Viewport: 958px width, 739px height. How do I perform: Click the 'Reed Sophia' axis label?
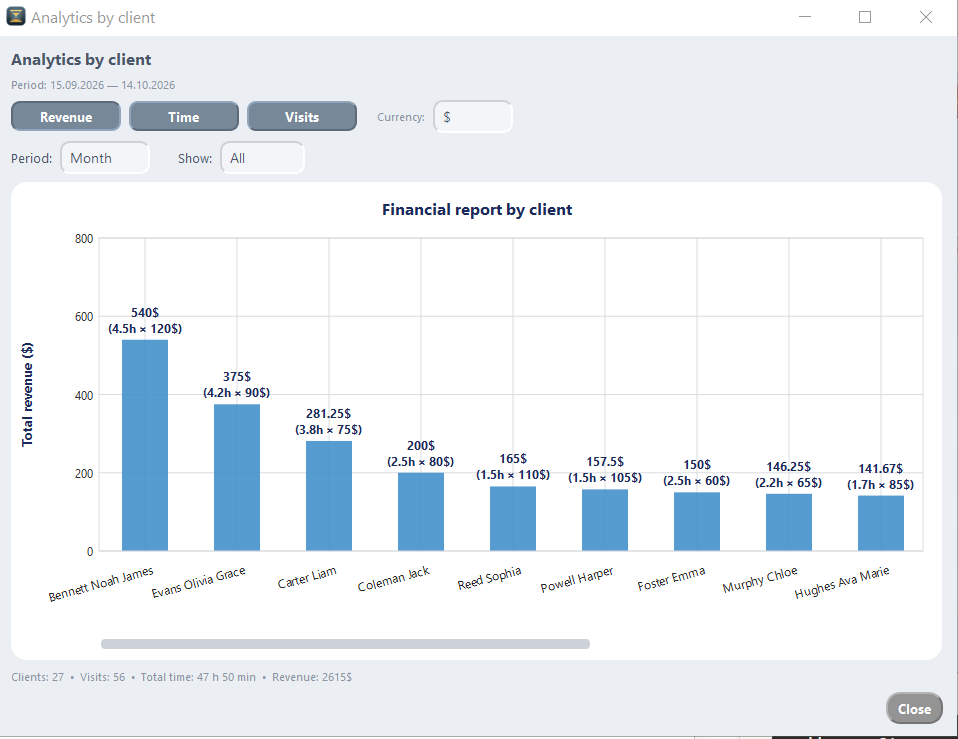click(489, 578)
